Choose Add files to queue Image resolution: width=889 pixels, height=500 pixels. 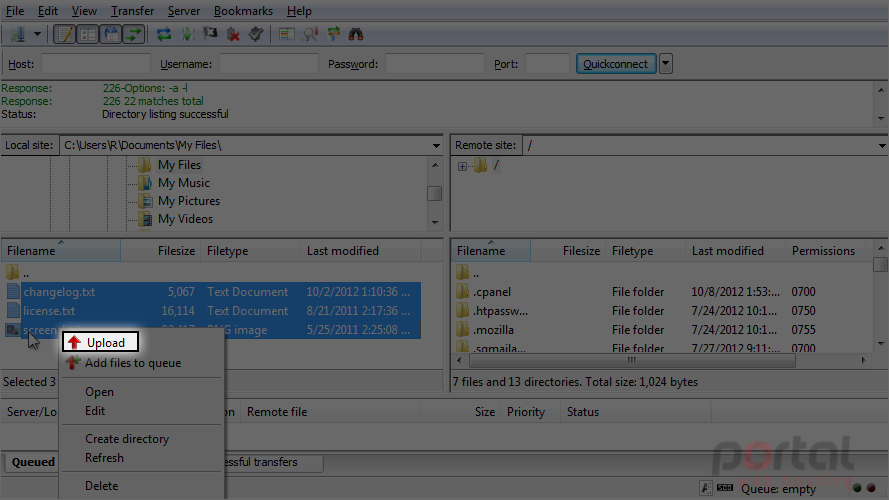133,363
